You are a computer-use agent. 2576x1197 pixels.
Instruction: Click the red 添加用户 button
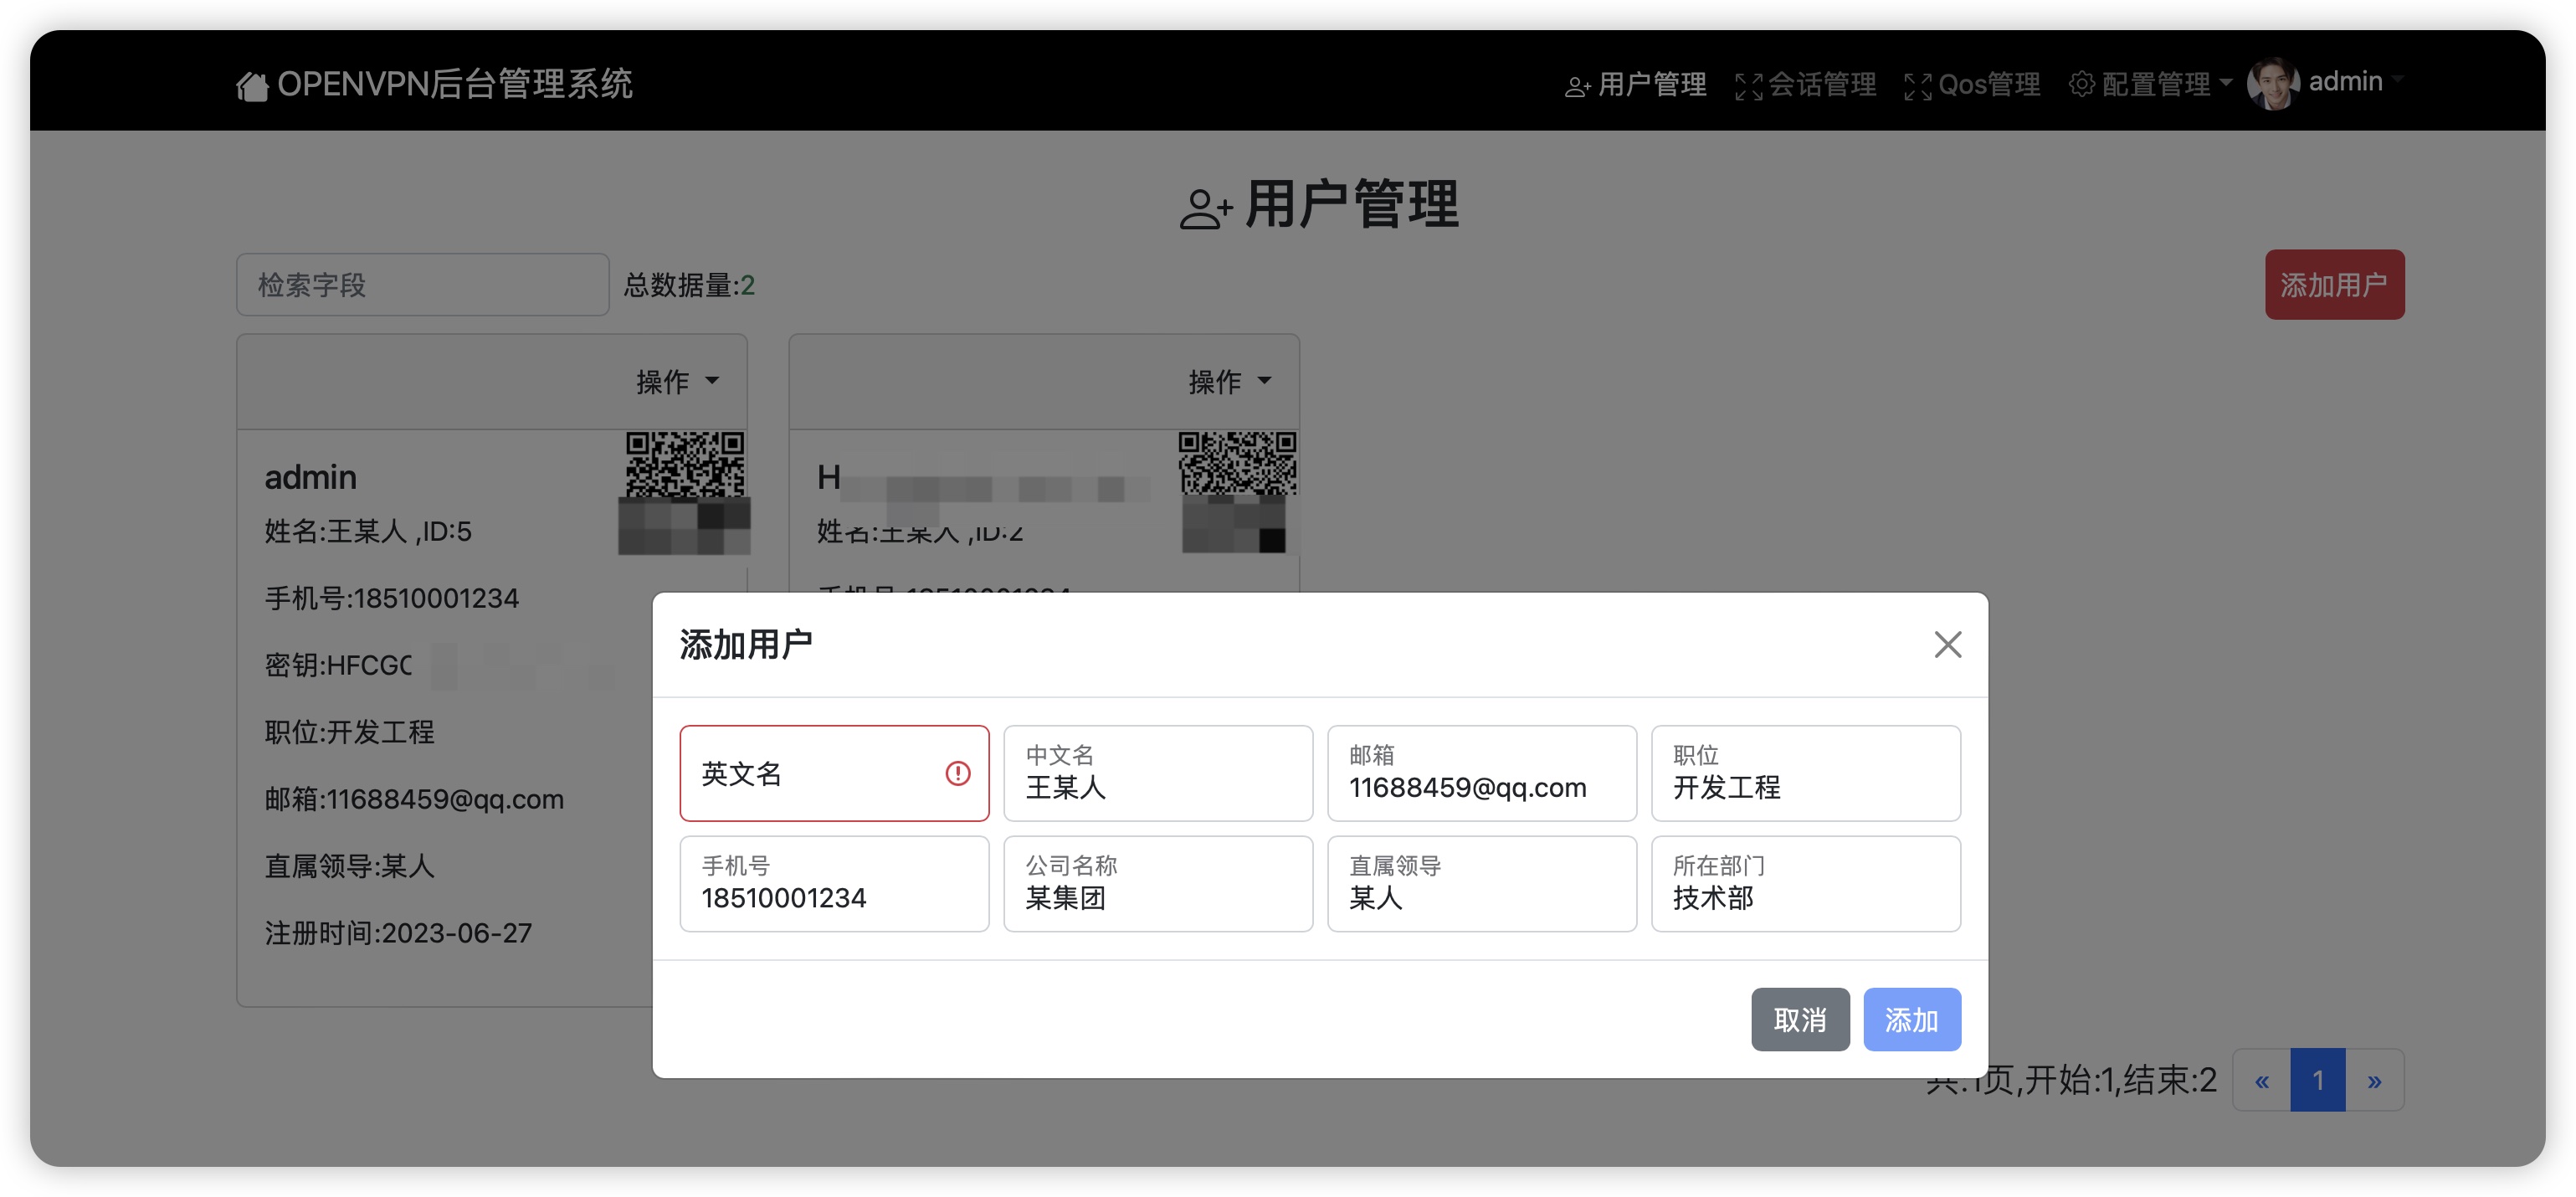click(2333, 285)
